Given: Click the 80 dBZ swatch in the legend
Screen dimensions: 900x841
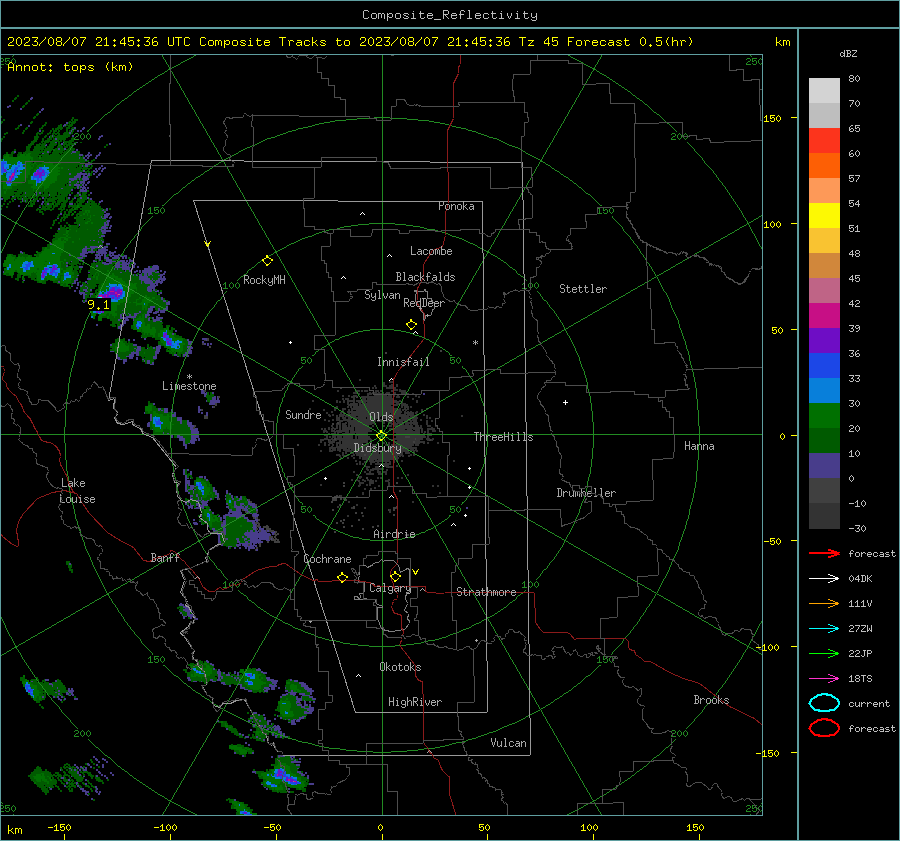Looking at the screenshot, I should (824, 90).
